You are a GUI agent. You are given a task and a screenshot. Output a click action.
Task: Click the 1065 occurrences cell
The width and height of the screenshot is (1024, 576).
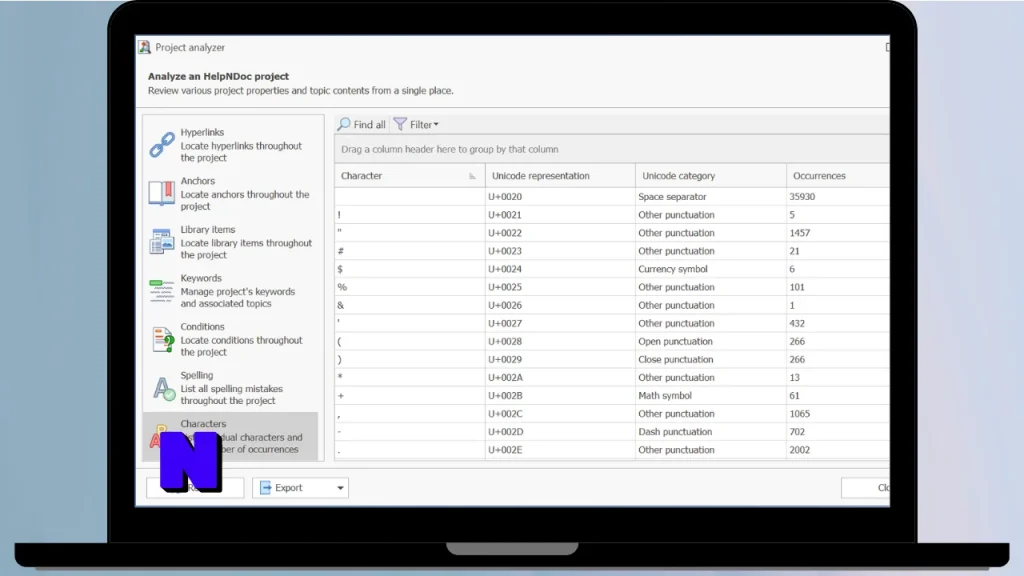838,413
